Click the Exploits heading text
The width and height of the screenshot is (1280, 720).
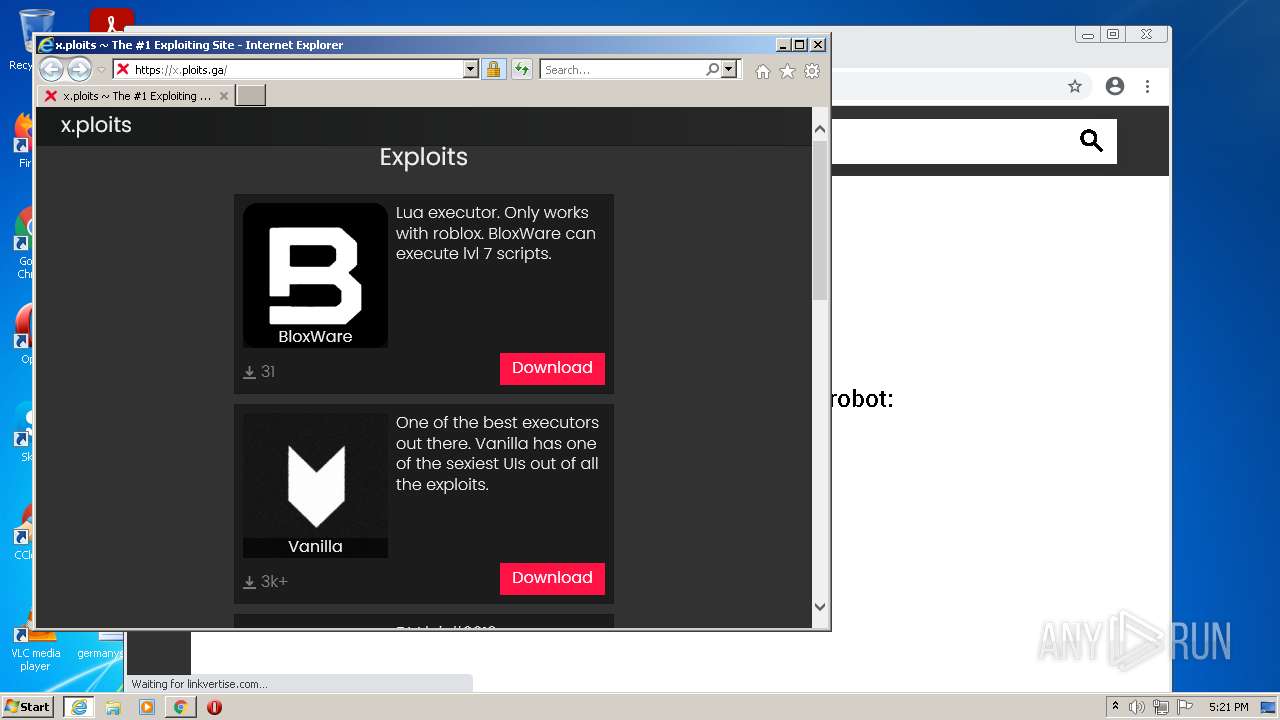click(x=424, y=157)
